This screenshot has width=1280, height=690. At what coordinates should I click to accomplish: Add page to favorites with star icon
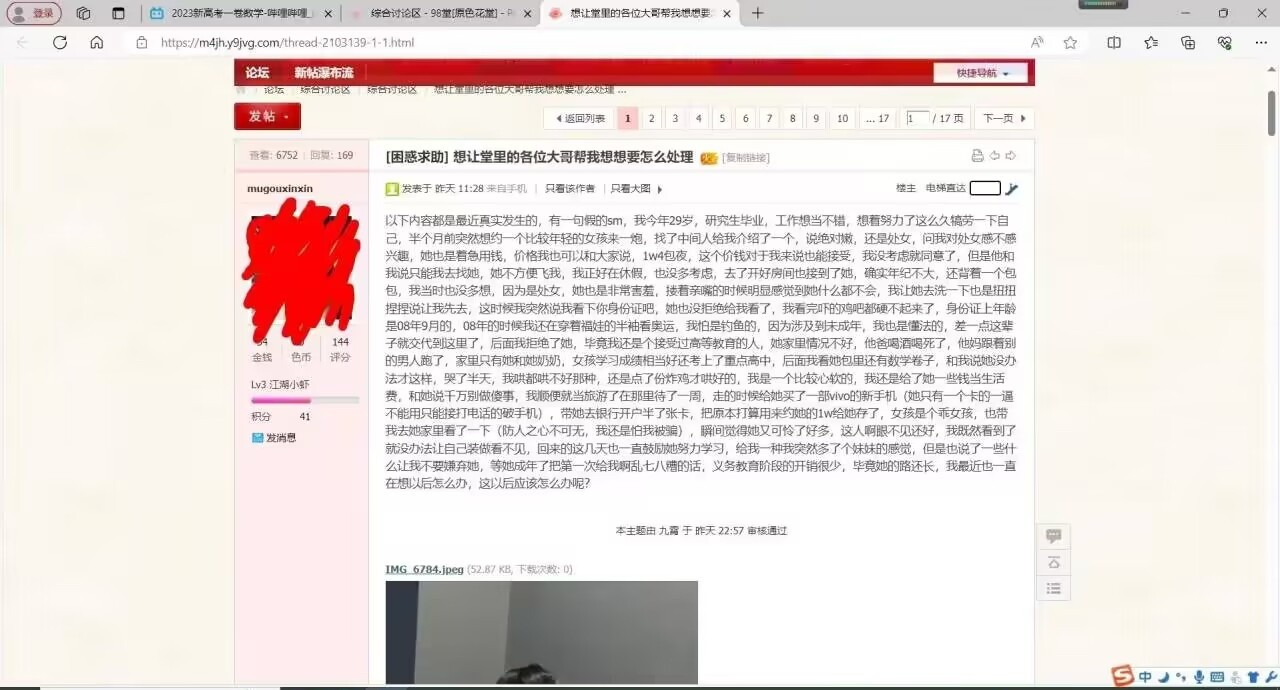click(x=1071, y=43)
